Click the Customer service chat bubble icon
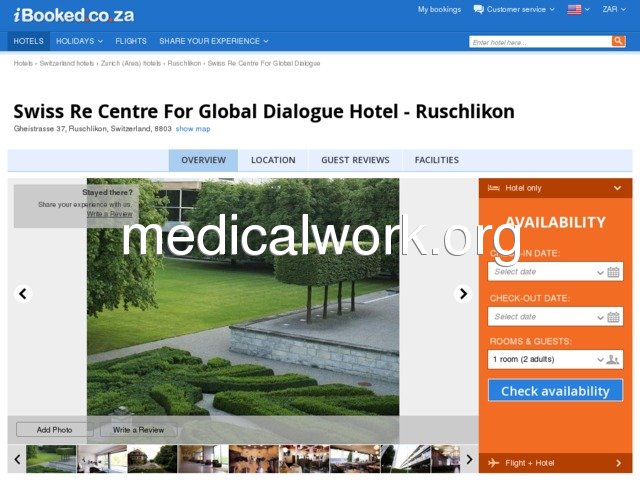The image size is (640, 480). (x=478, y=9)
